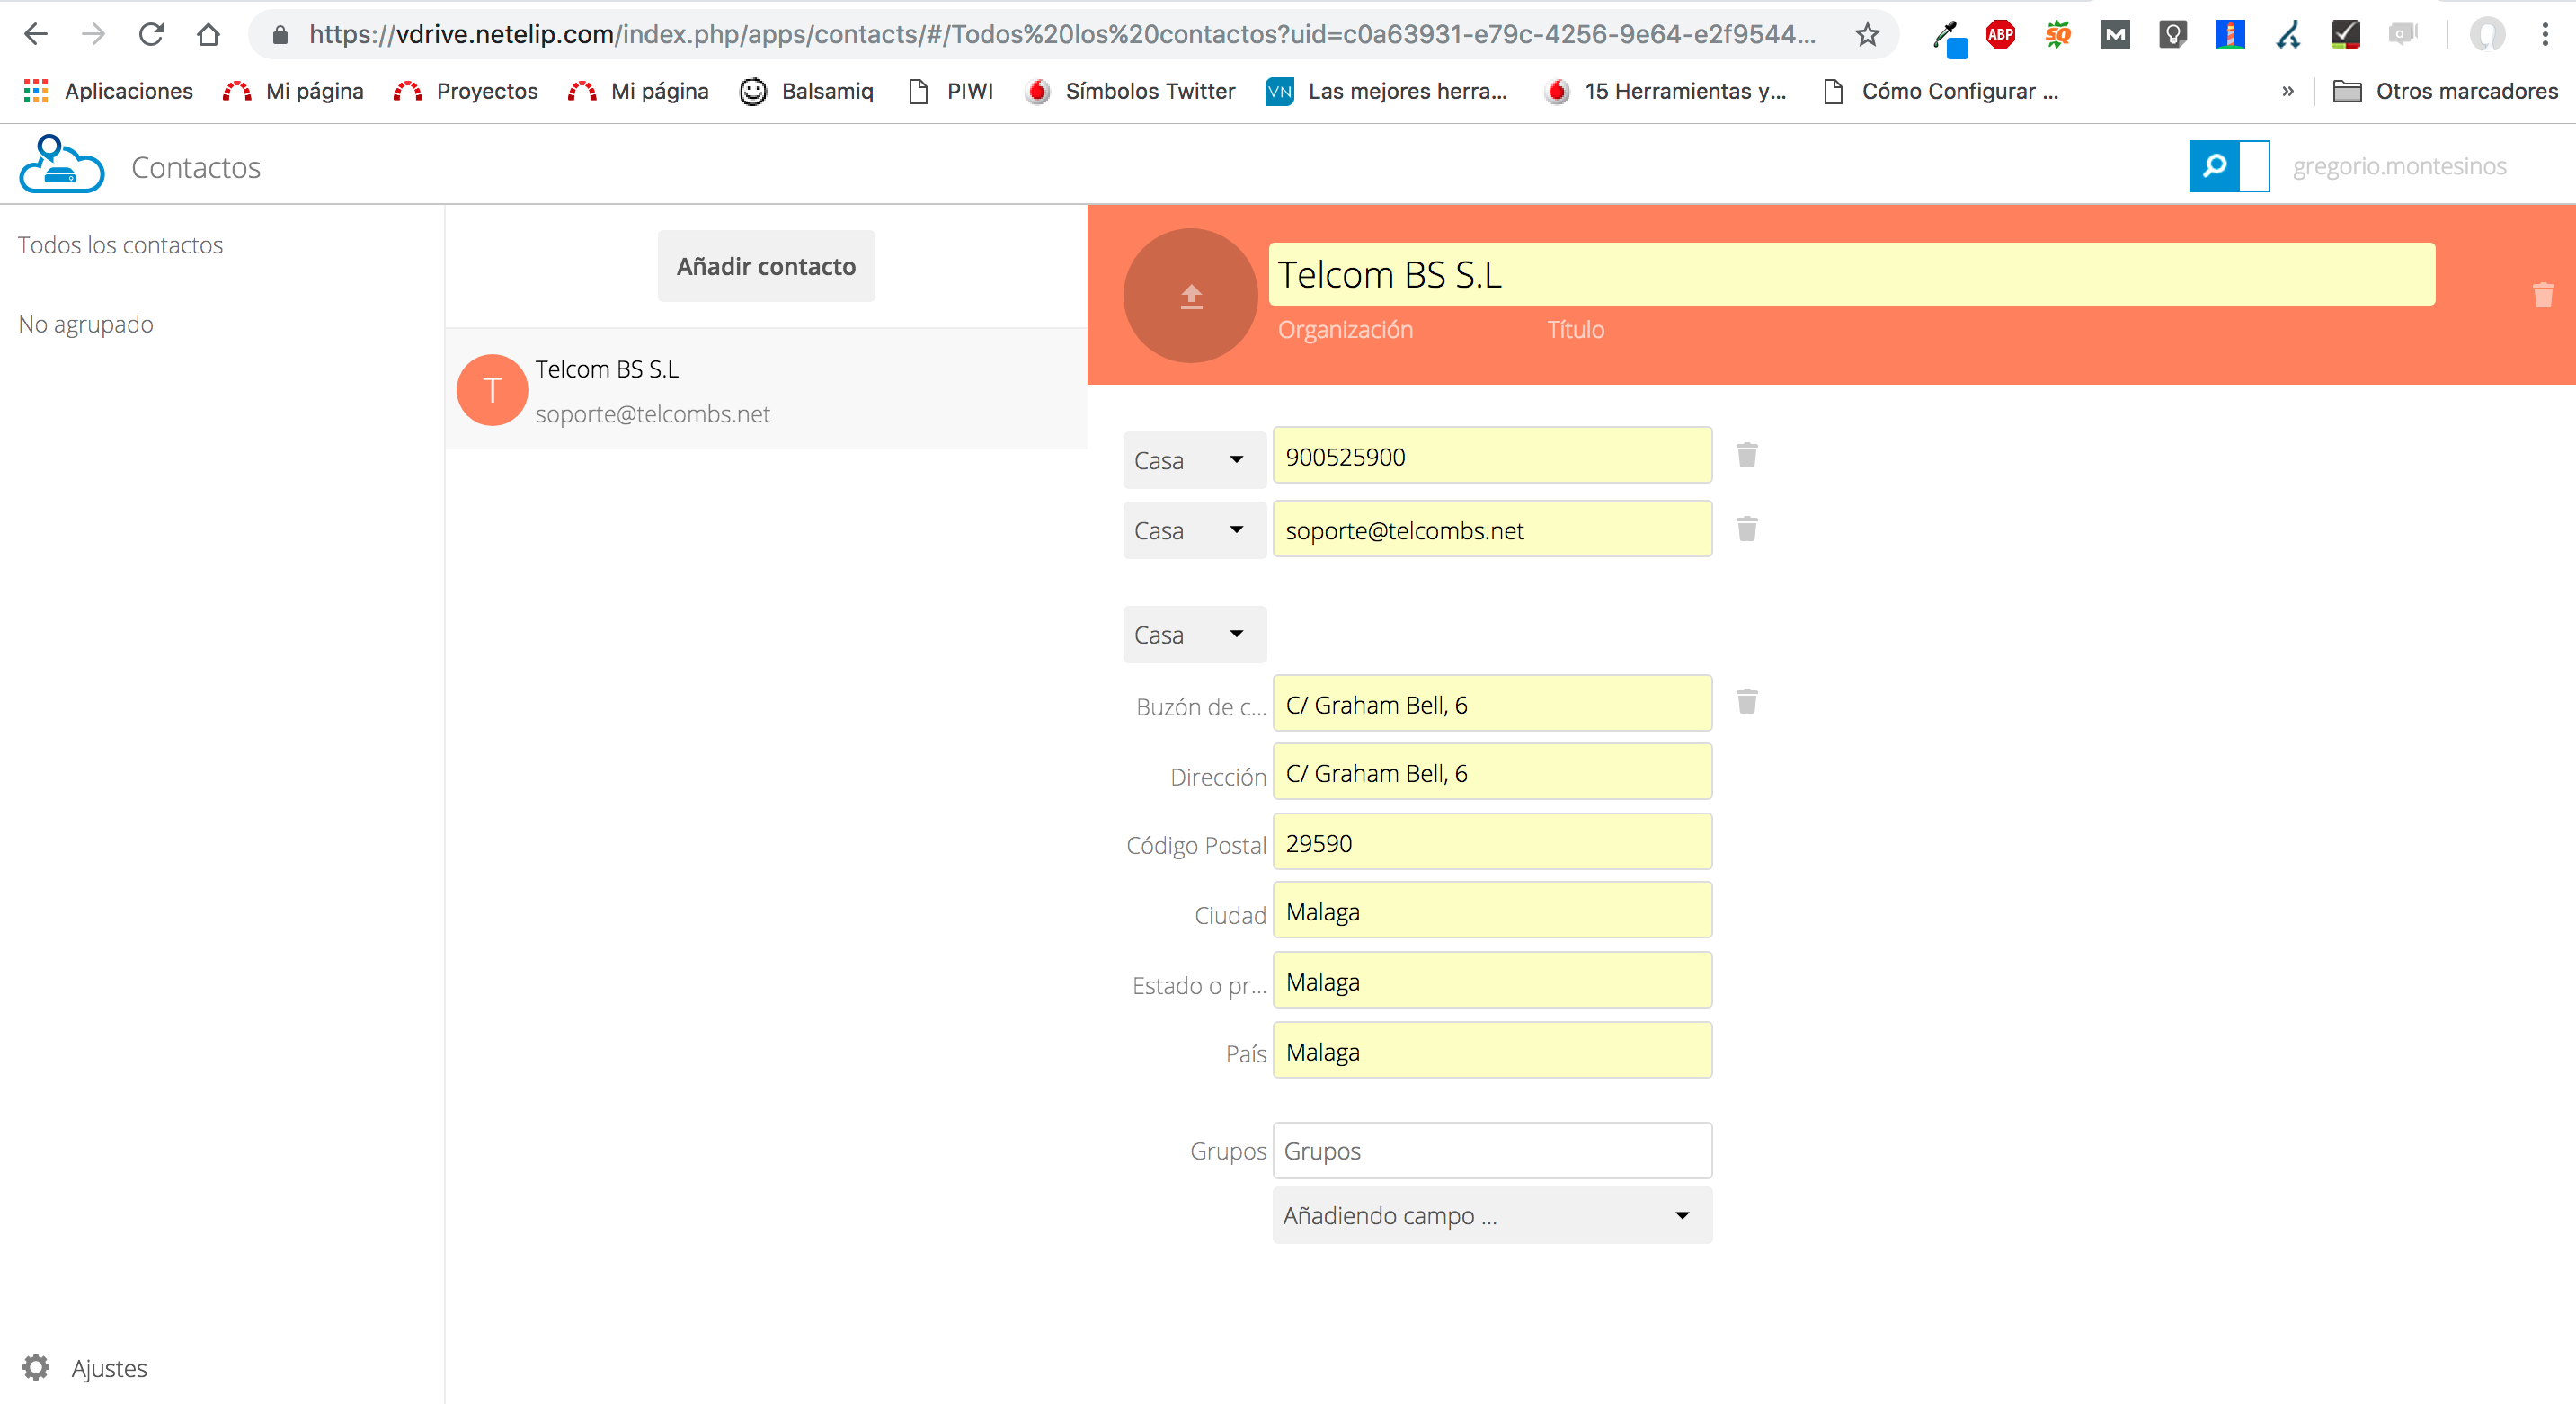Reload the current page

coord(151,34)
